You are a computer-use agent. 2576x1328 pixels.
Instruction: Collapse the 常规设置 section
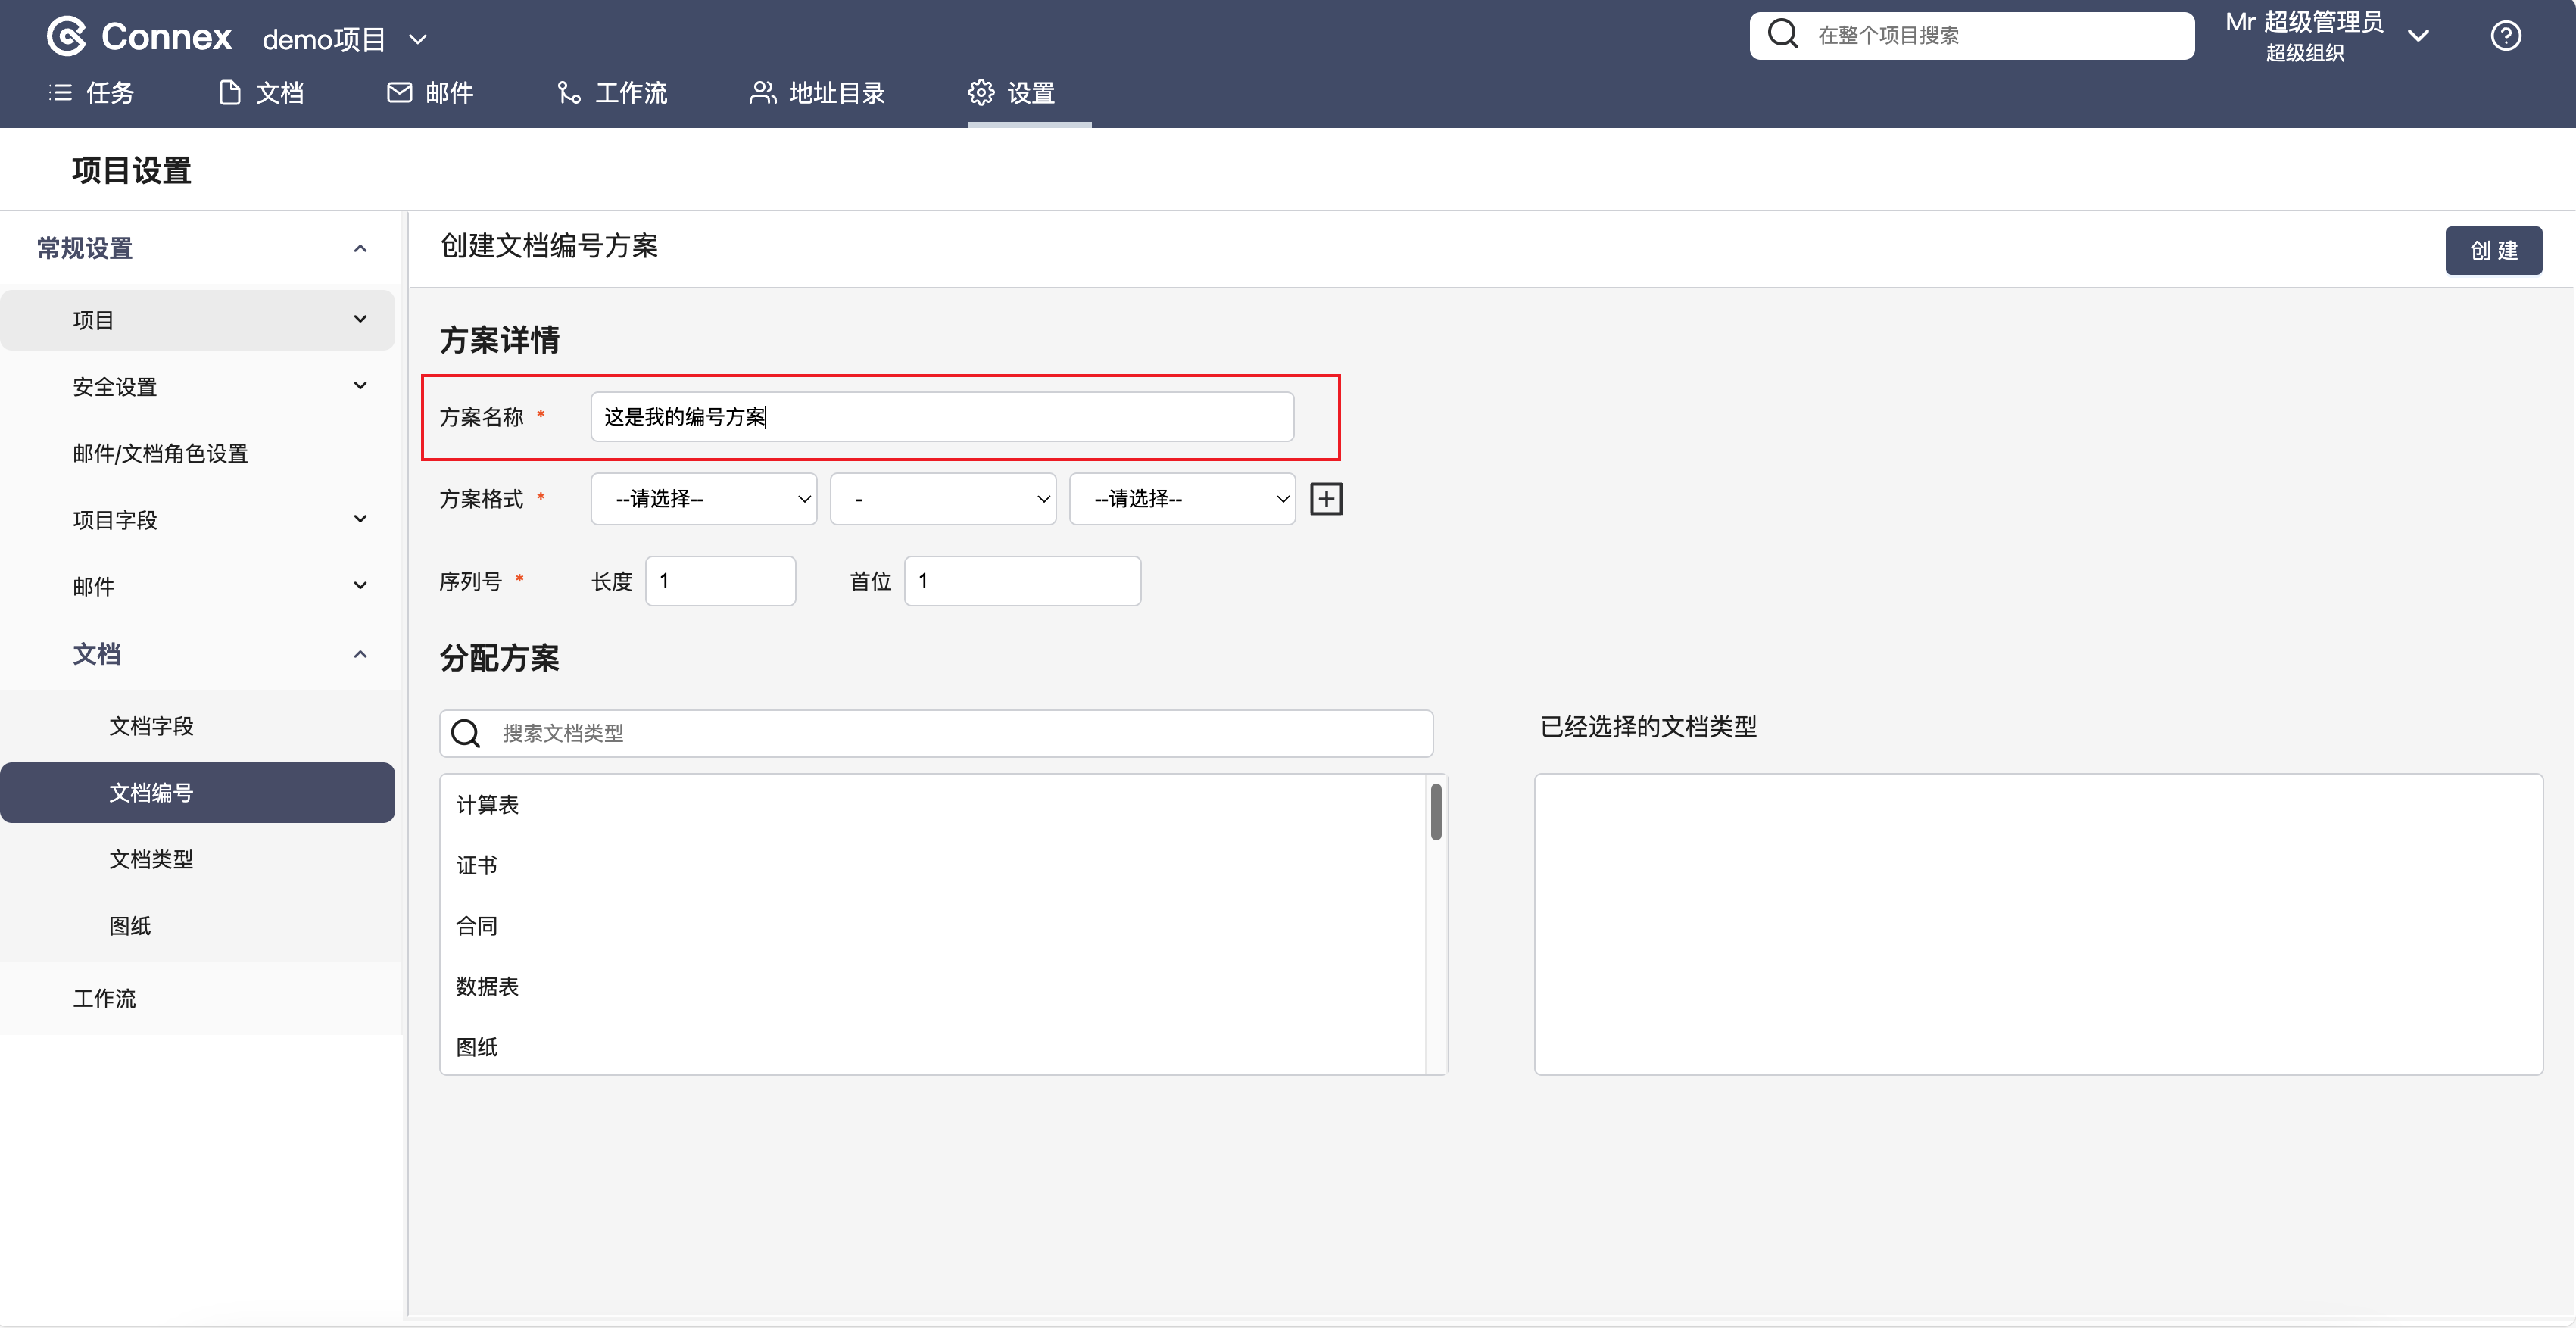click(360, 248)
